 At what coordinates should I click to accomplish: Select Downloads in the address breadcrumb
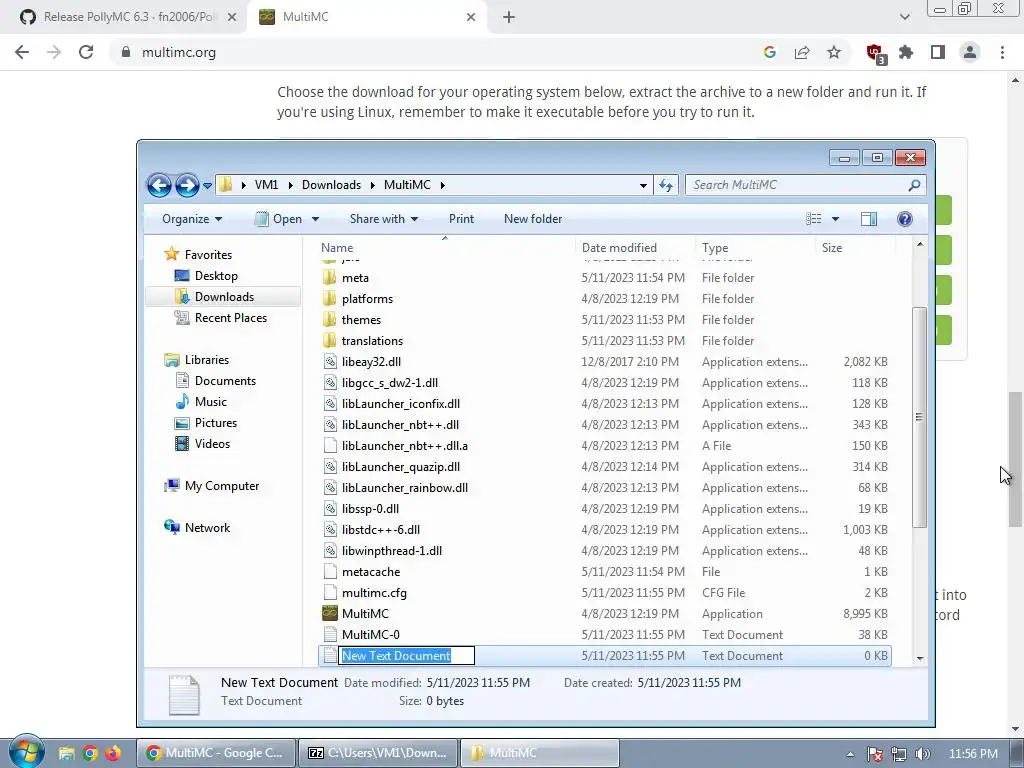pyautogui.click(x=331, y=185)
